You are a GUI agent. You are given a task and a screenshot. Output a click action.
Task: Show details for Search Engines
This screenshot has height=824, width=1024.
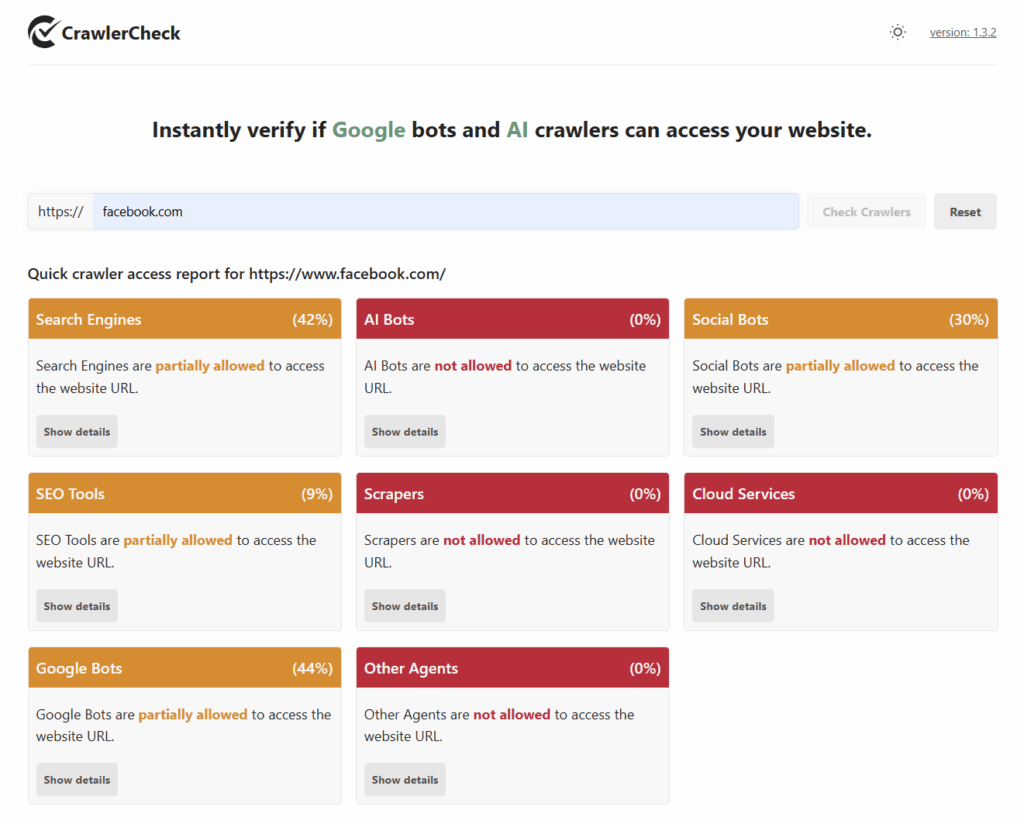pos(77,432)
